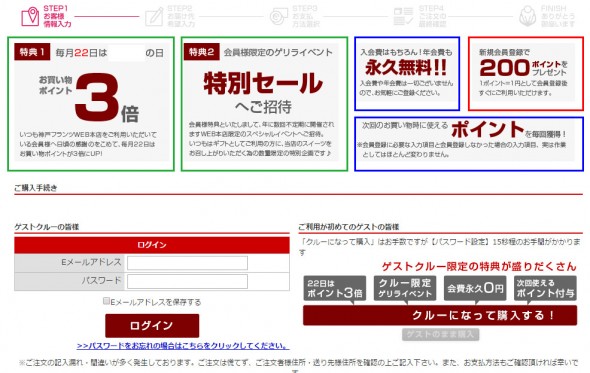The width and height of the screenshot is (590, 373).
Task: Click the STEP2 pencil note icon
Action: point(154,17)
